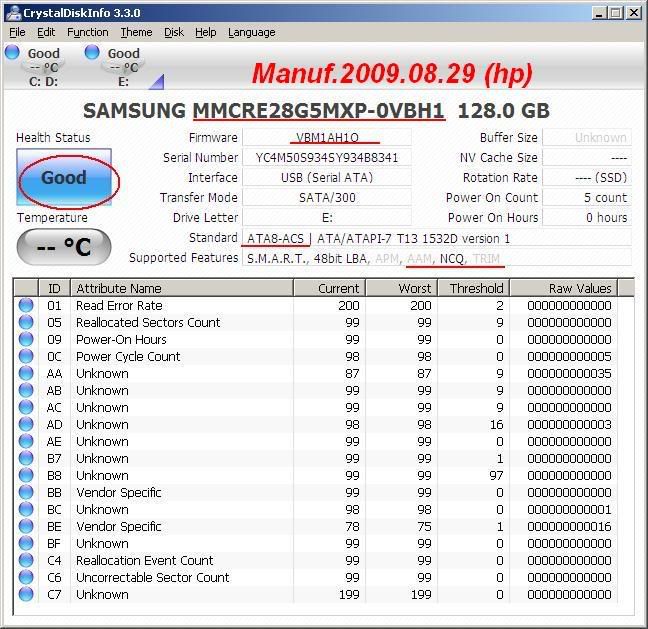This screenshot has width=648, height=629.
Task: Click the Attribute Name column header
Action: tap(182, 288)
